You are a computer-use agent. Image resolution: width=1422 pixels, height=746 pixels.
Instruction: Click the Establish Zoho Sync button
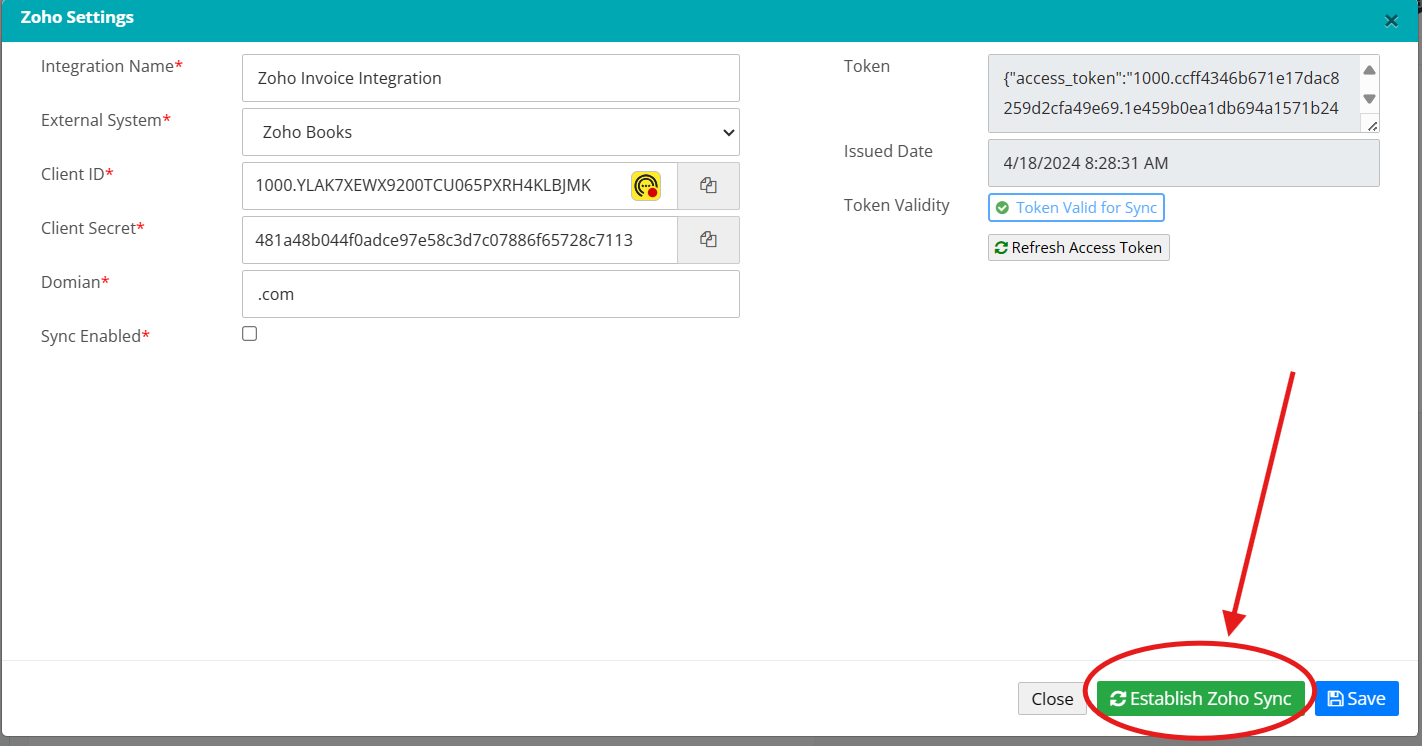coord(1200,699)
